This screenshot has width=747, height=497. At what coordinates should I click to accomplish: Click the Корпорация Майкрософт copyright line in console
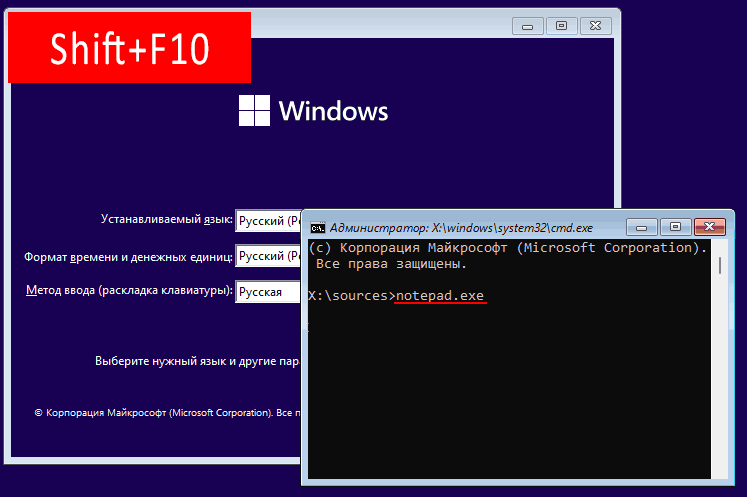(x=508, y=248)
